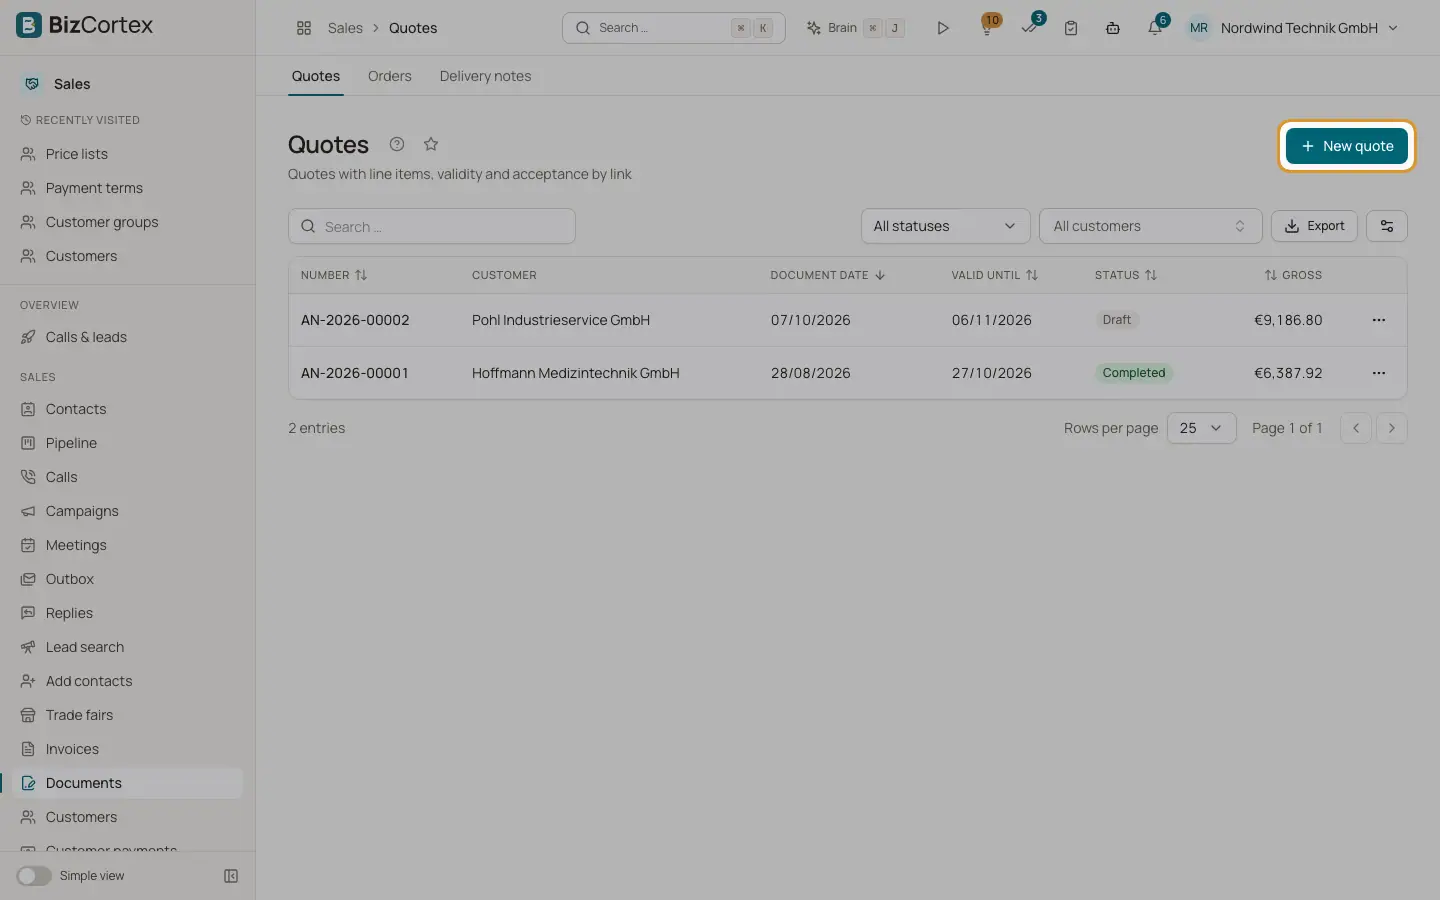Open the clipboard tasks icon in header
Viewport: 1440px width, 900px height.
[x=1071, y=28]
